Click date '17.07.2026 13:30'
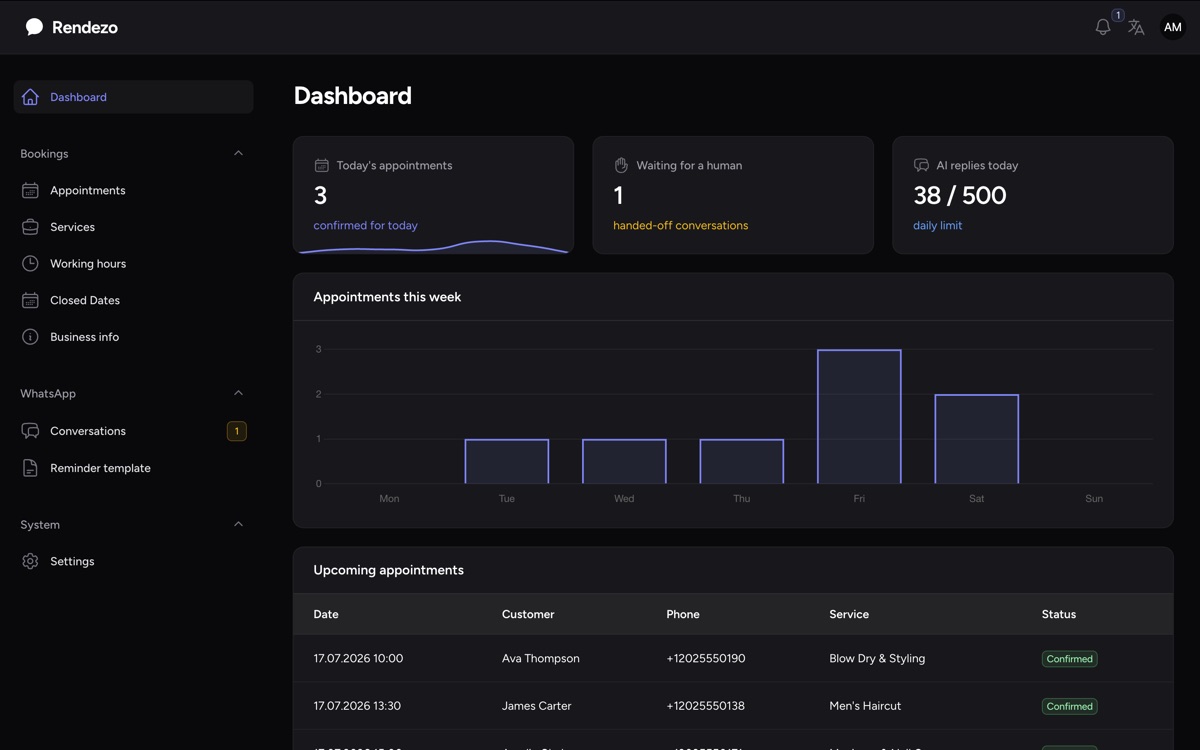This screenshot has width=1200, height=750. pos(357,706)
